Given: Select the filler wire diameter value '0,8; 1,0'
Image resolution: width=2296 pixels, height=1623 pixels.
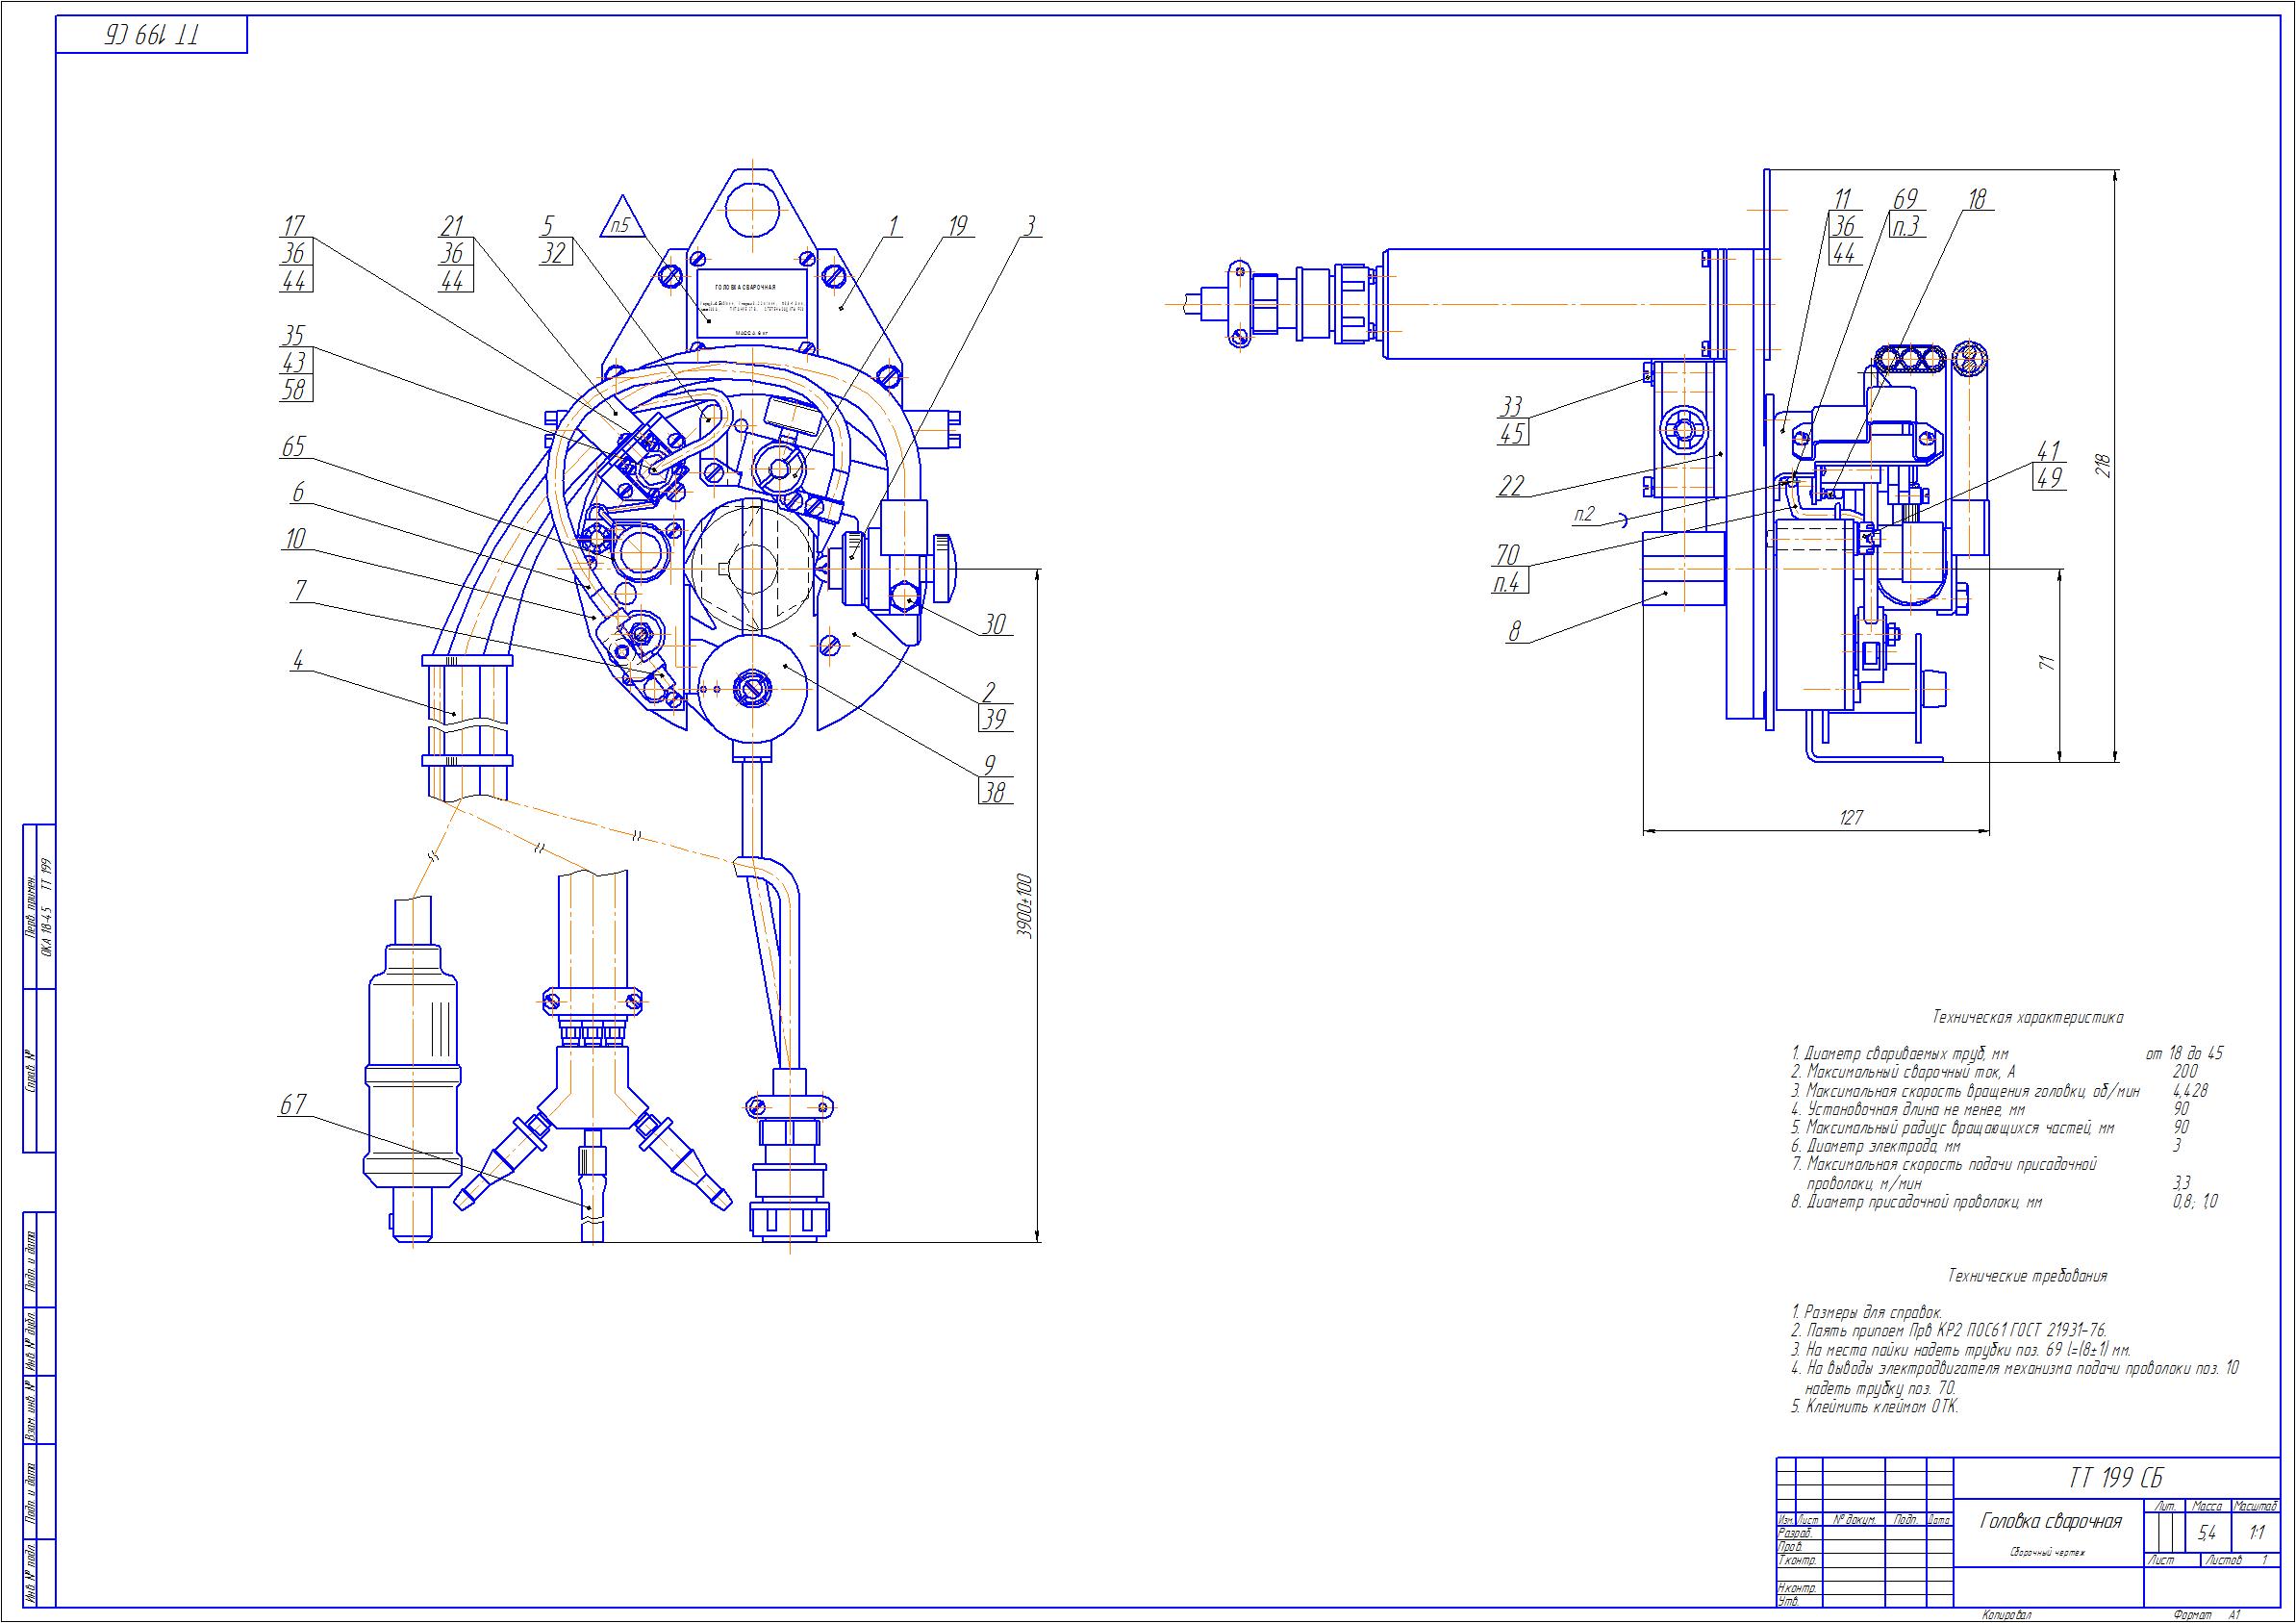Looking at the screenshot, I should (x=2194, y=1202).
